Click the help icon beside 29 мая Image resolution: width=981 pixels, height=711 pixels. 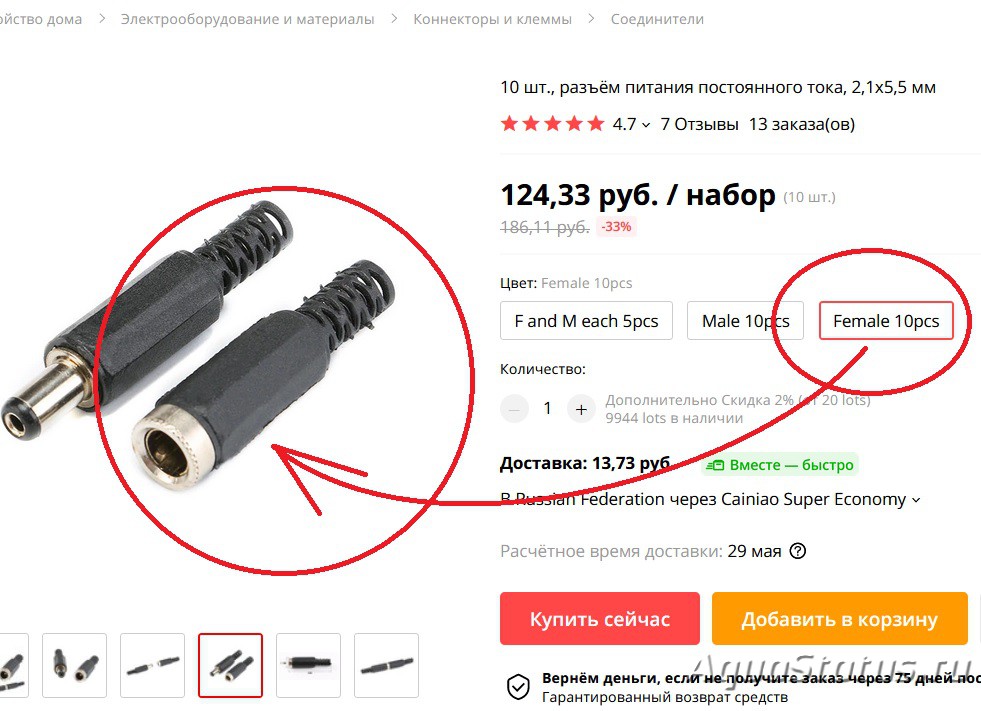tap(798, 551)
